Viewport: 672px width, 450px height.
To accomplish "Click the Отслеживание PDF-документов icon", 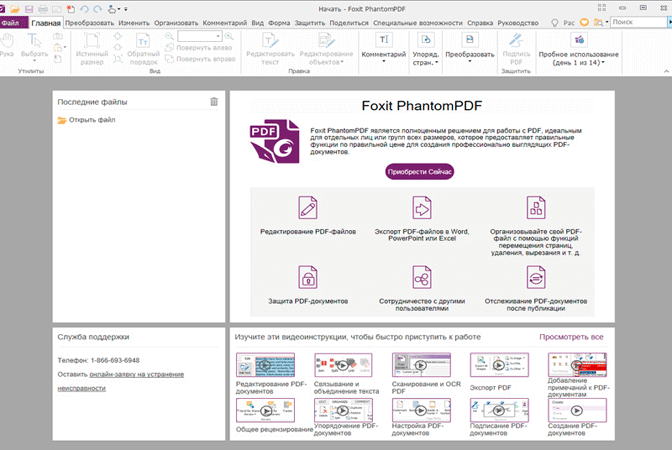I will (536, 277).
